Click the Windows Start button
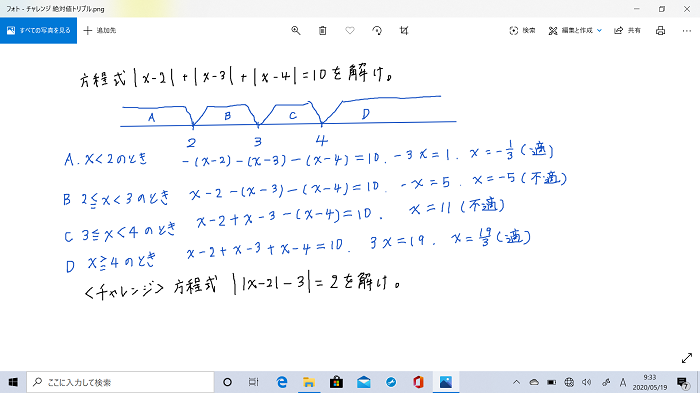This screenshot has height=393, width=700. tap(13, 382)
